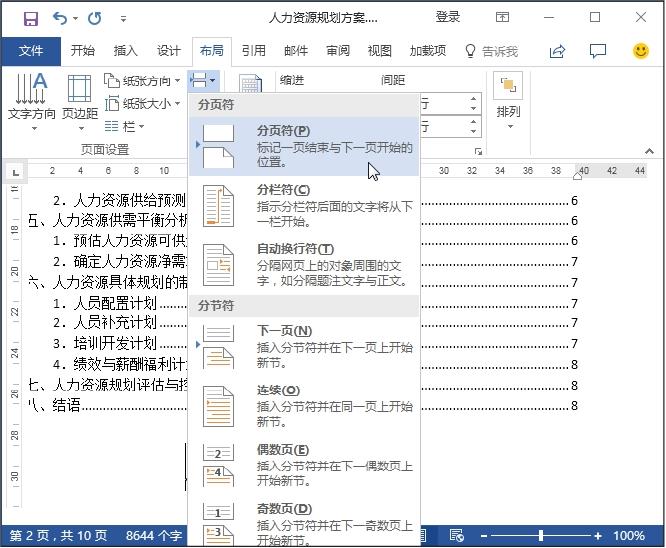Click the 间距 spacing label
The width and height of the screenshot is (666, 548).
click(393, 80)
